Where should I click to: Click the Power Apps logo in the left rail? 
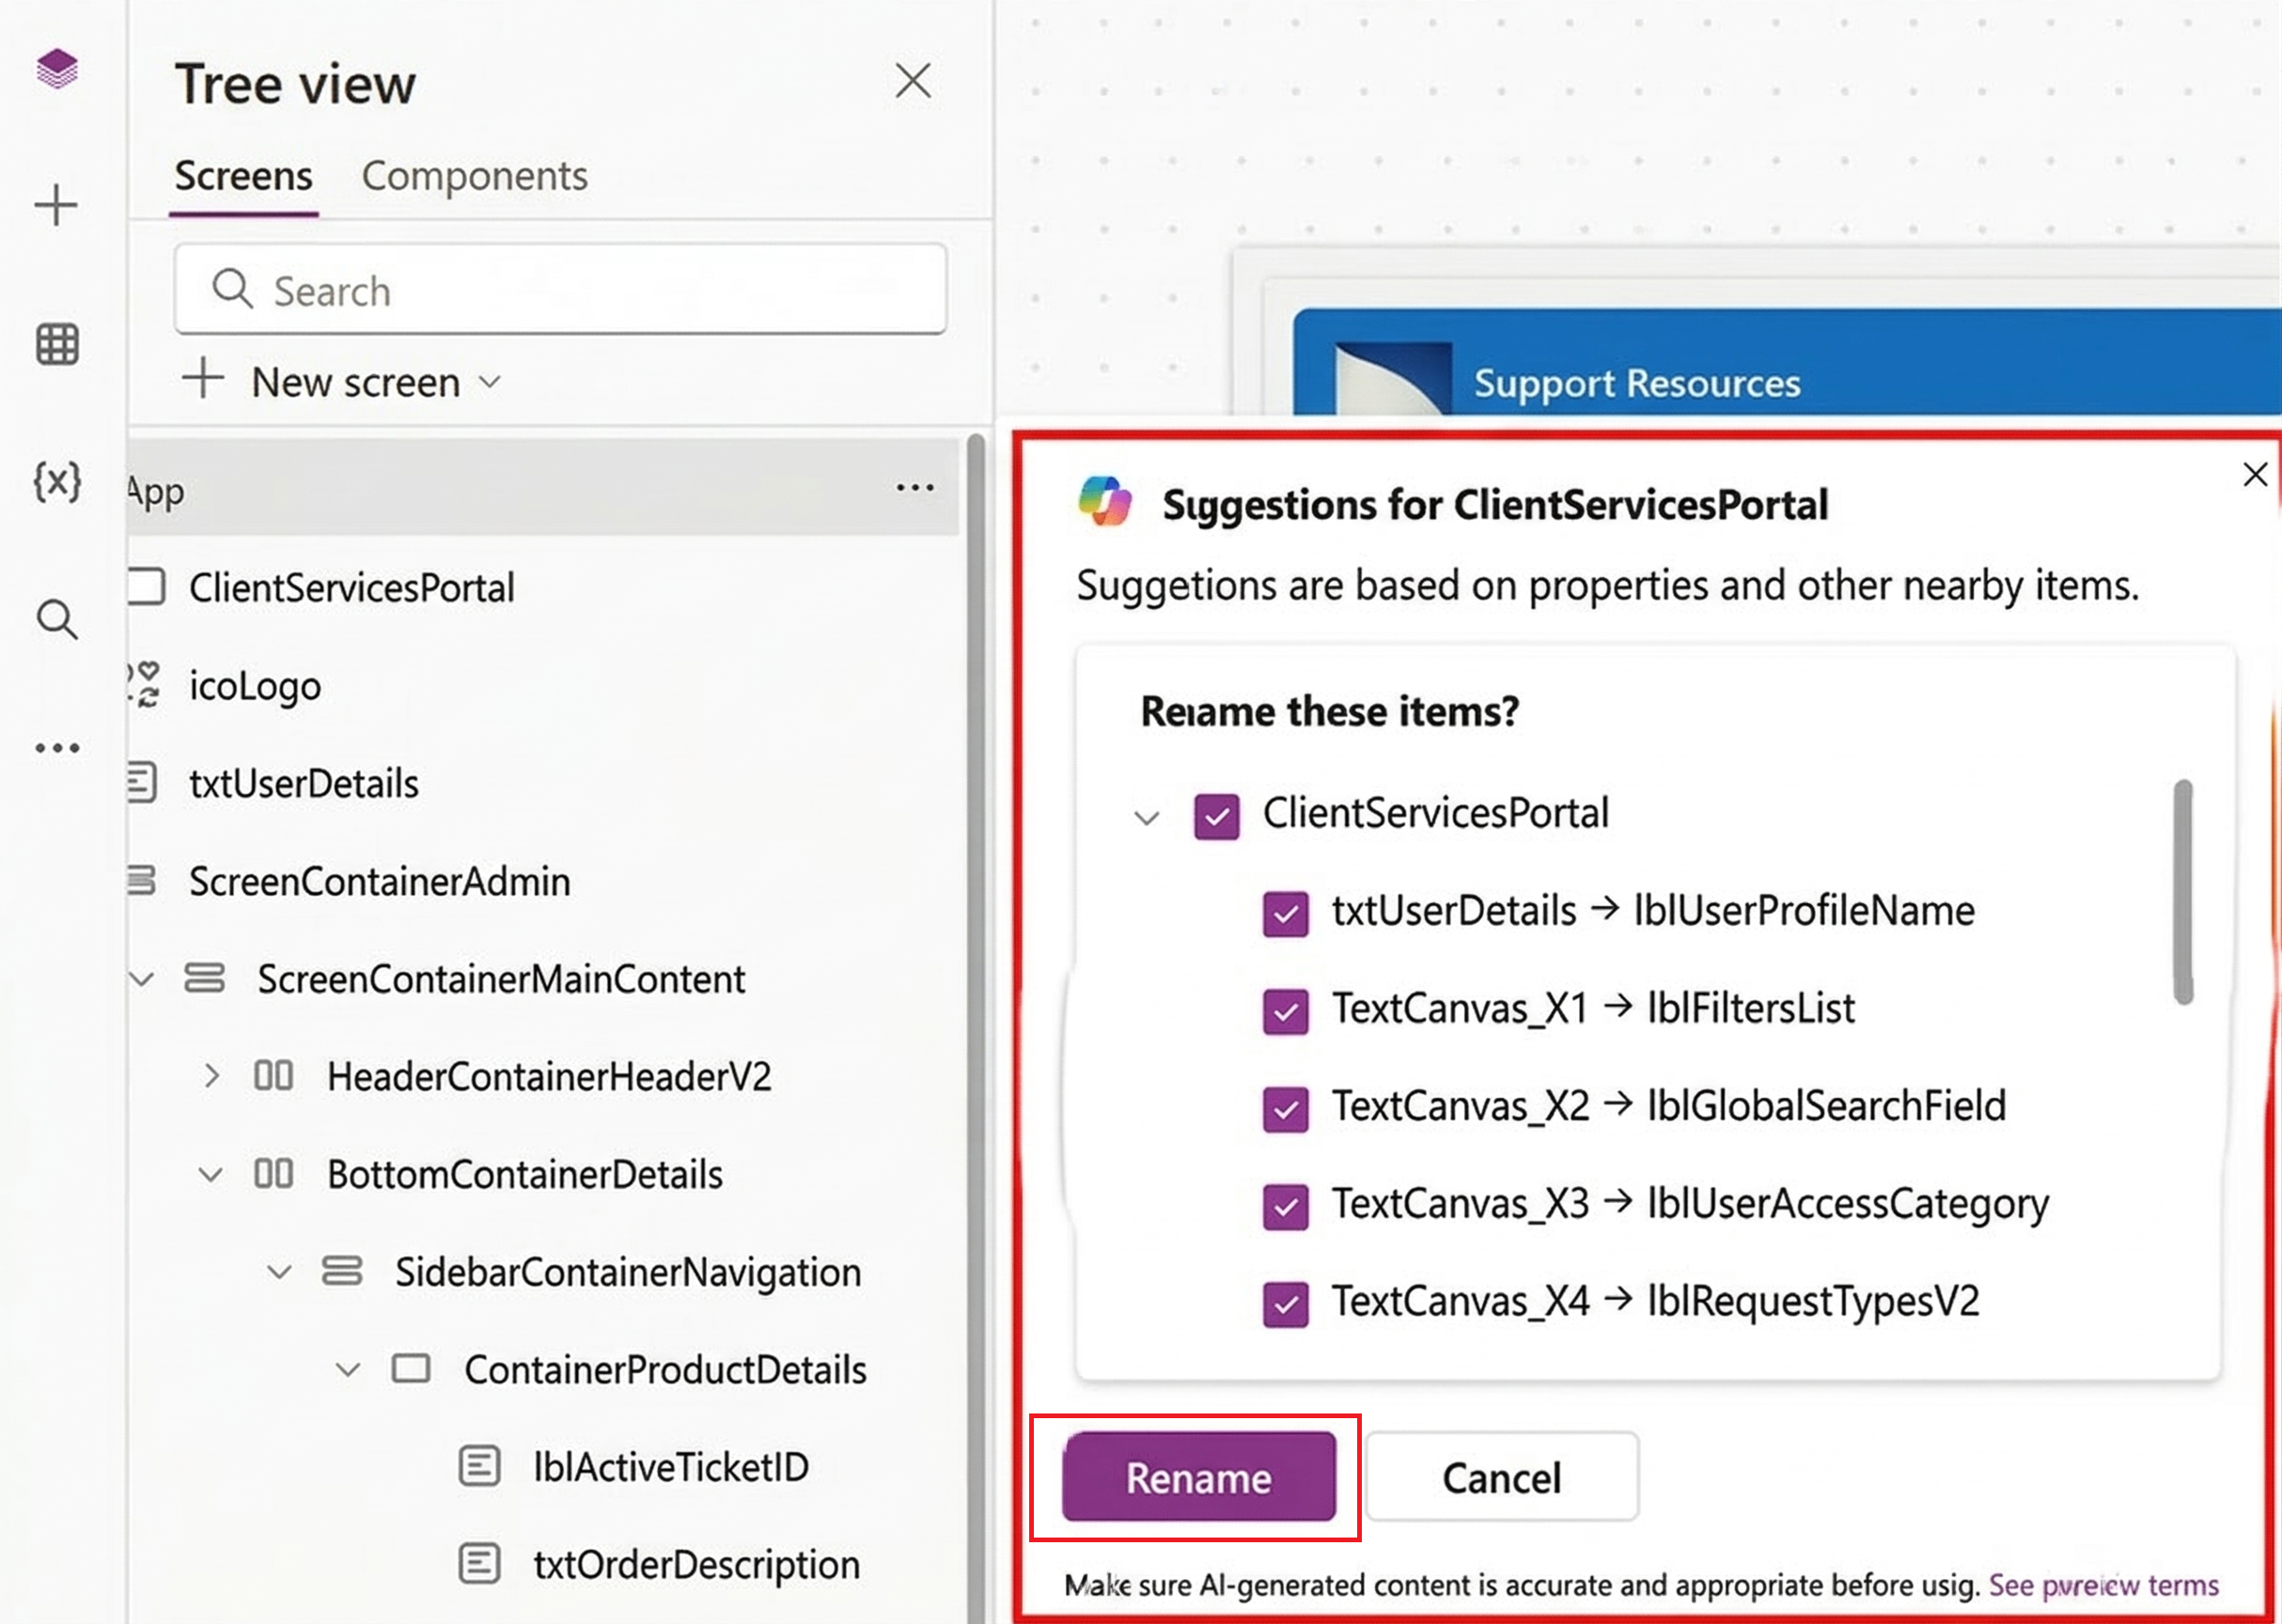pos(56,68)
